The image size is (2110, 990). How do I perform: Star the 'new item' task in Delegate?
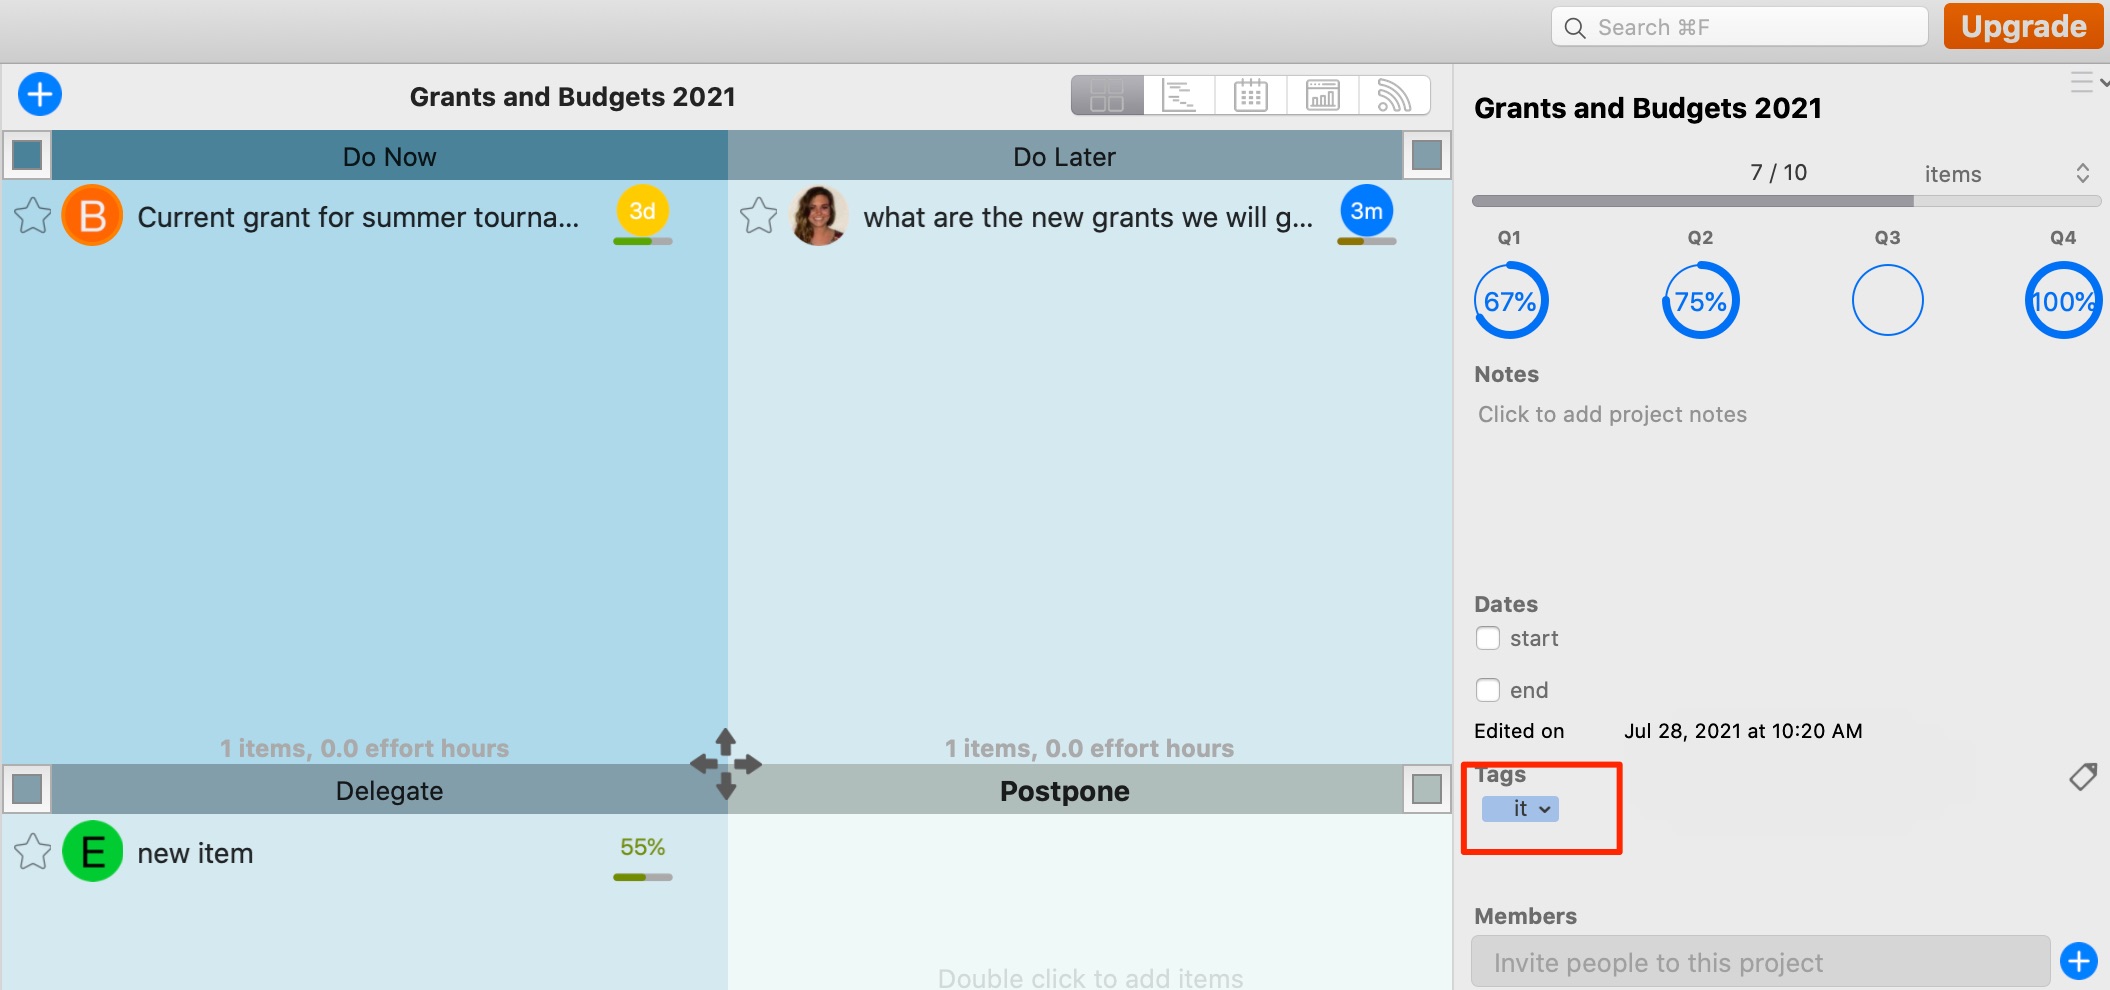coord(33,851)
